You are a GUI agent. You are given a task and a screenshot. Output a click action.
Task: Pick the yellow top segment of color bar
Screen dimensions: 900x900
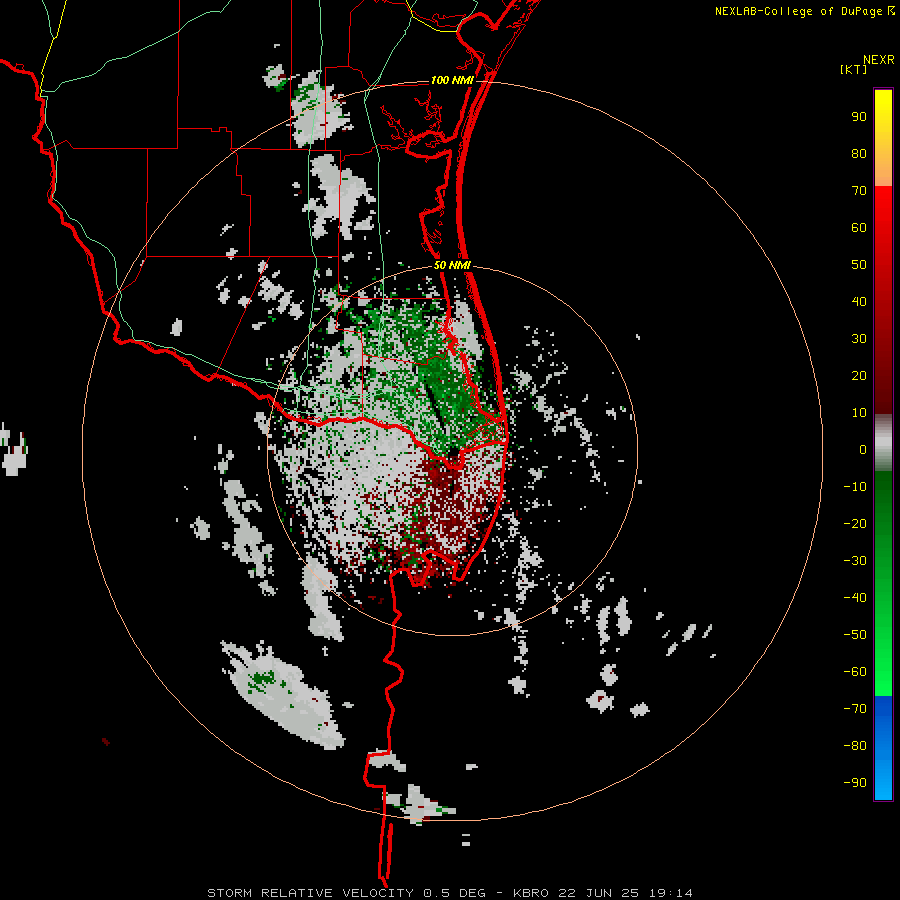883,138
